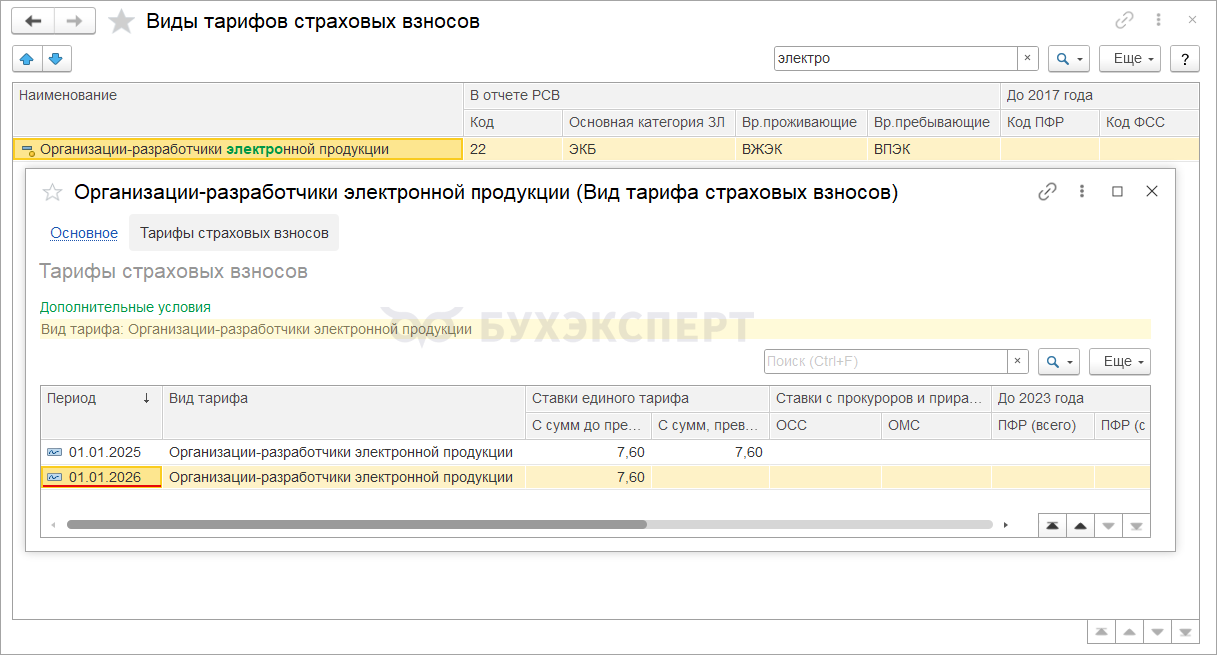Screen dimensions: 1217x655
Task: Click the 'электро' search input
Action: tap(896, 59)
